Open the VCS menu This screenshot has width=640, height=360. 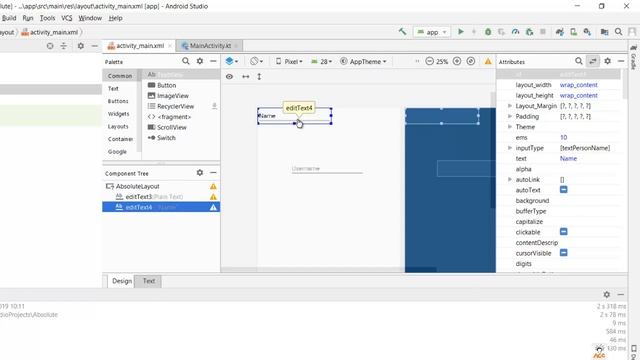[x=67, y=18]
